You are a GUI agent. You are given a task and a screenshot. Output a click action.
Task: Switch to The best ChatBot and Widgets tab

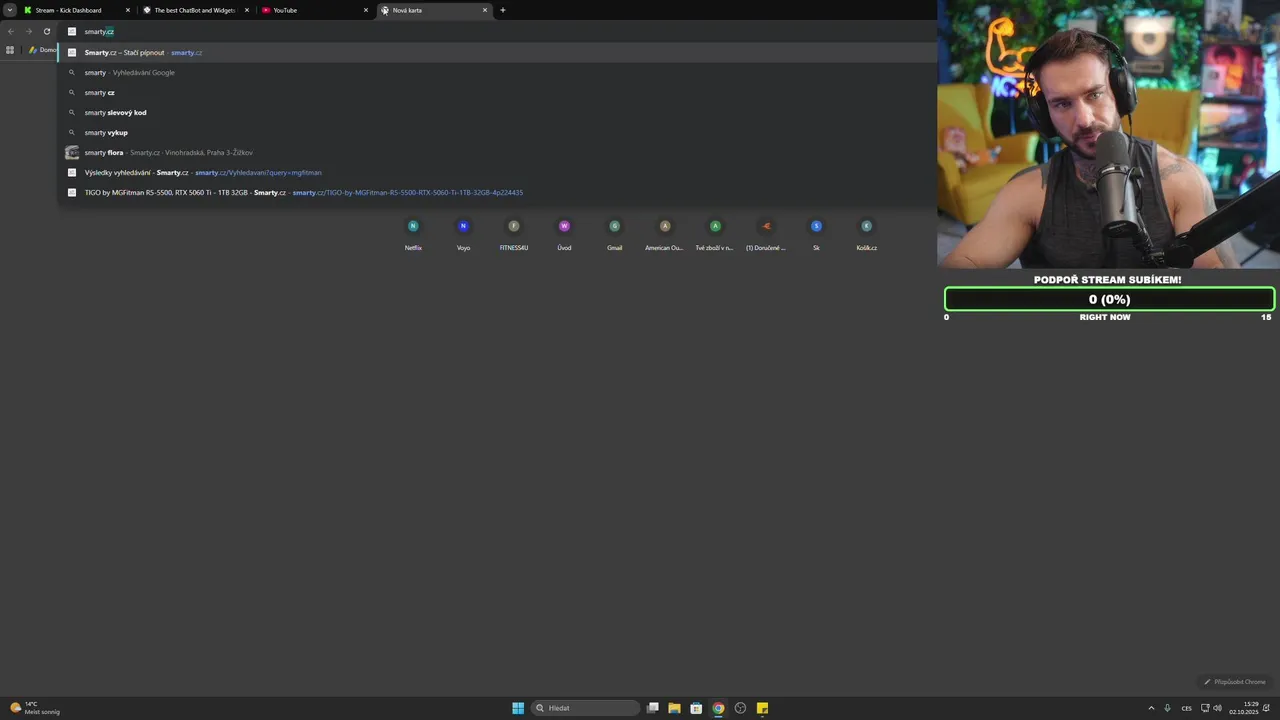point(194,10)
